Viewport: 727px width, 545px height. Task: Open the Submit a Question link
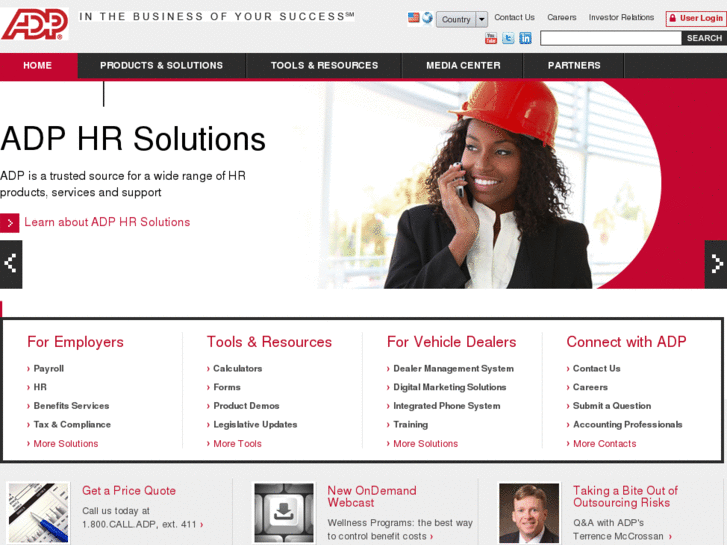tap(612, 405)
